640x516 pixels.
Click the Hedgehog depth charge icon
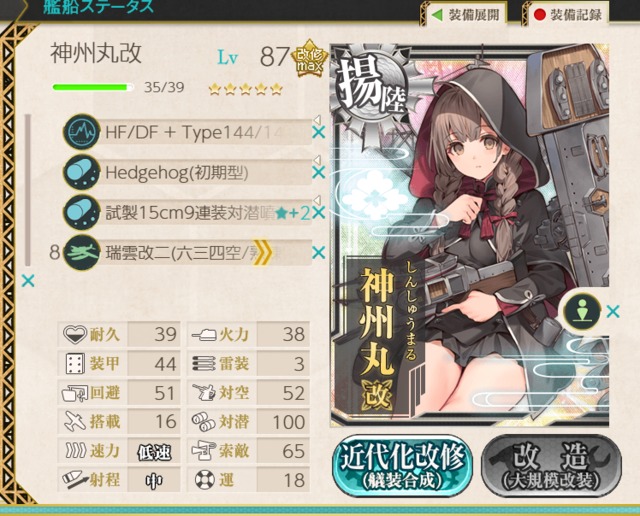coord(82,172)
